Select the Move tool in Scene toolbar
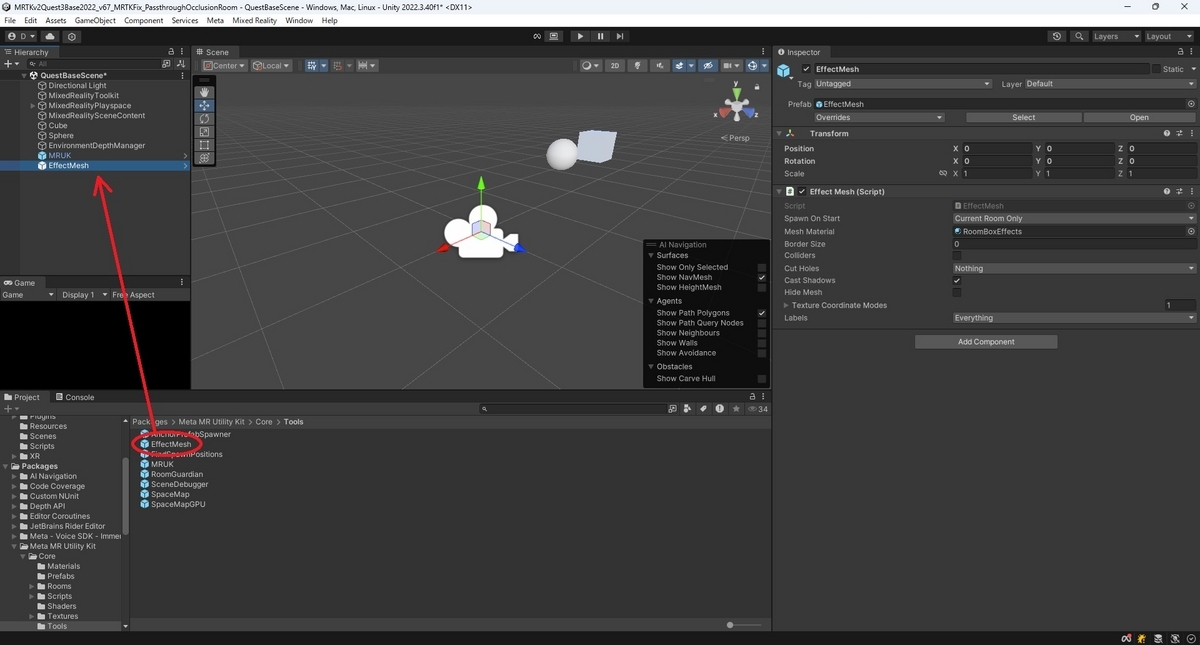This screenshot has height=645, width=1200. (x=205, y=105)
